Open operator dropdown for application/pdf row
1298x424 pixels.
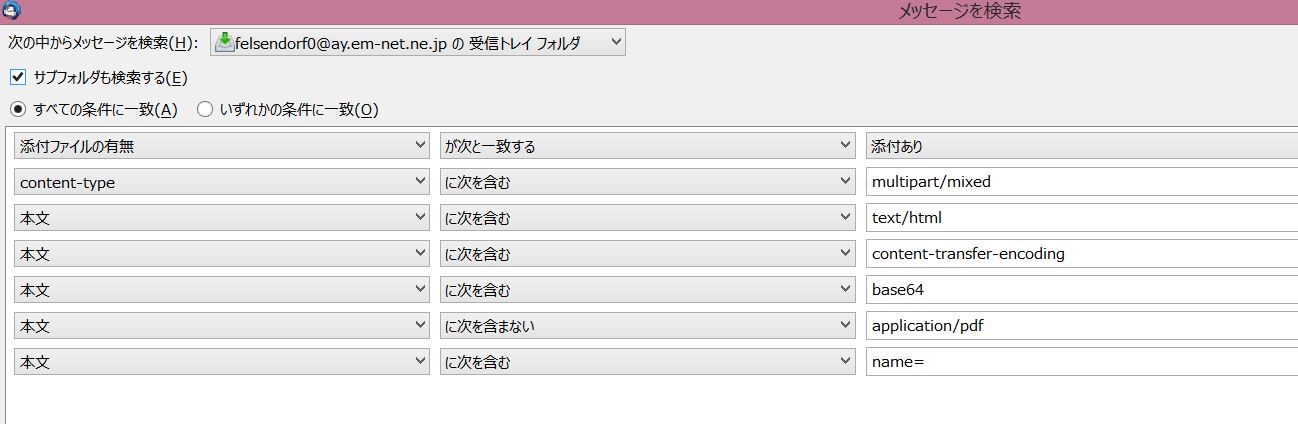(x=647, y=326)
